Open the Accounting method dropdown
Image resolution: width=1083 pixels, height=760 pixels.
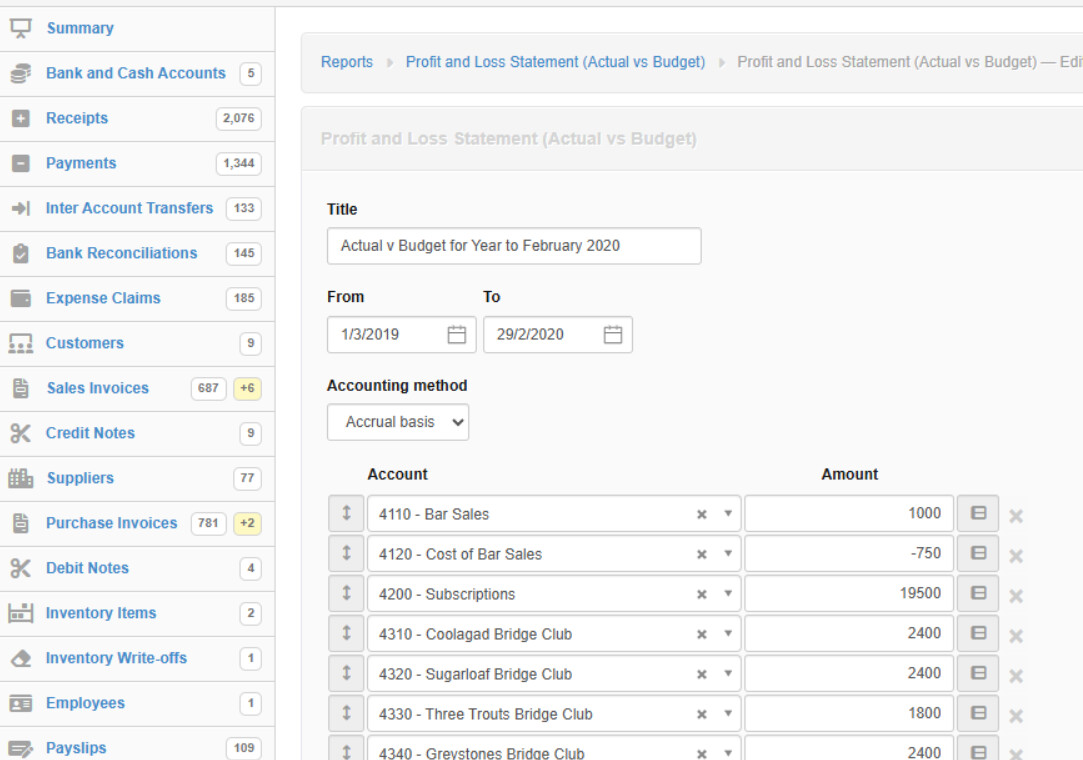398,422
